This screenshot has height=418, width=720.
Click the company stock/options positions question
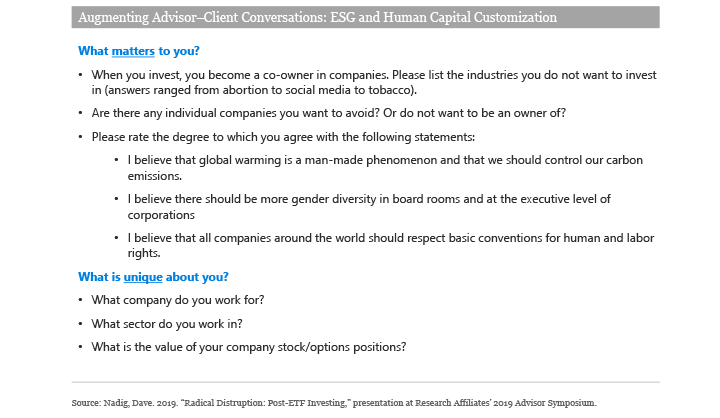(248, 346)
